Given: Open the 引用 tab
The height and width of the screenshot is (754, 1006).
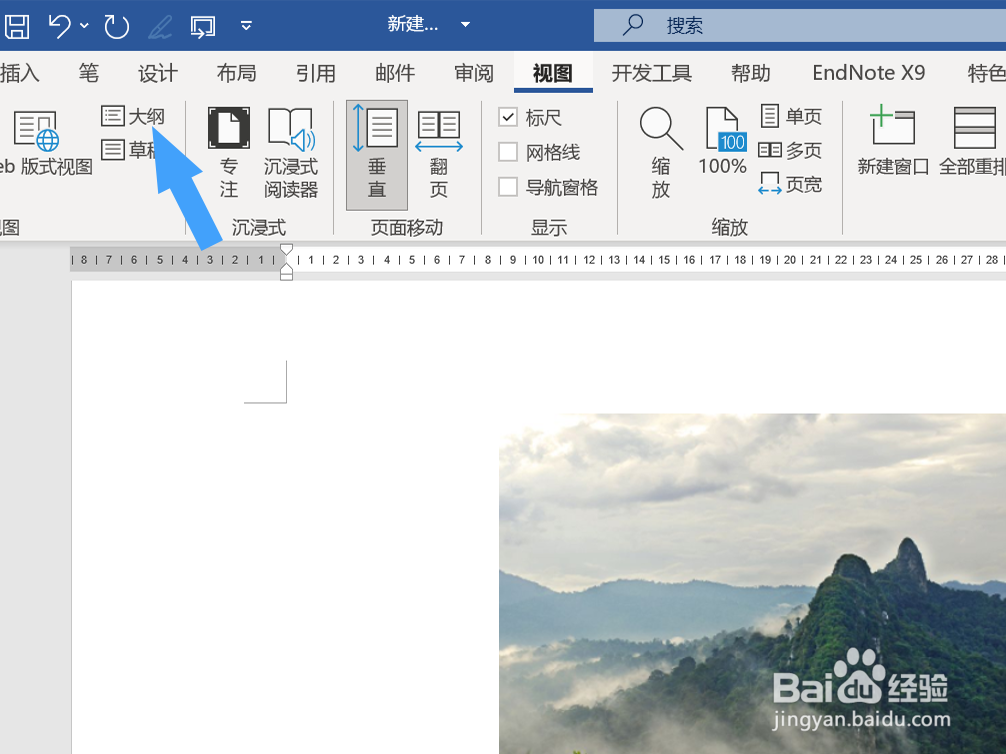Looking at the screenshot, I should [x=315, y=73].
